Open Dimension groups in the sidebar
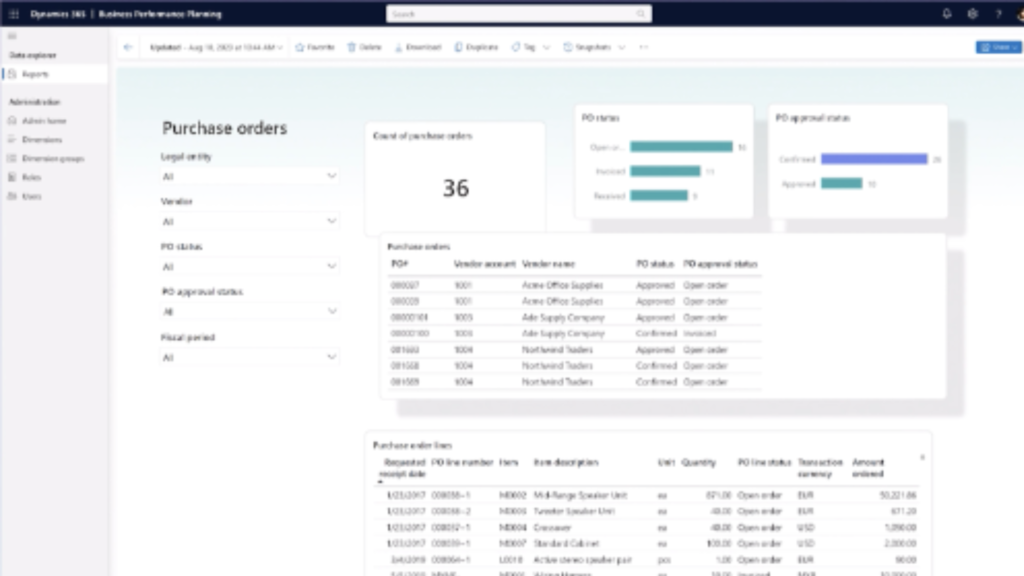This screenshot has height=576, width=1024. (x=52, y=158)
